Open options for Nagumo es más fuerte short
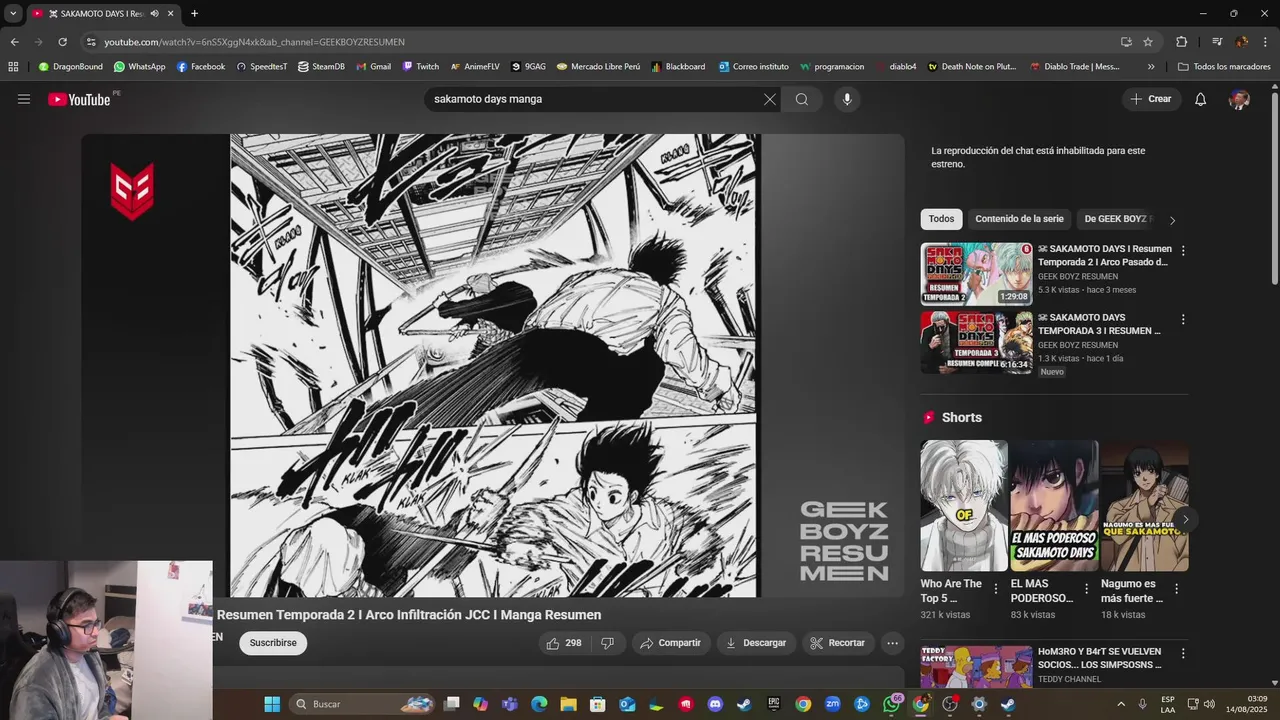Image resolution: width=1280 pixels, height=720 pixels. [x=1176, y=589]
